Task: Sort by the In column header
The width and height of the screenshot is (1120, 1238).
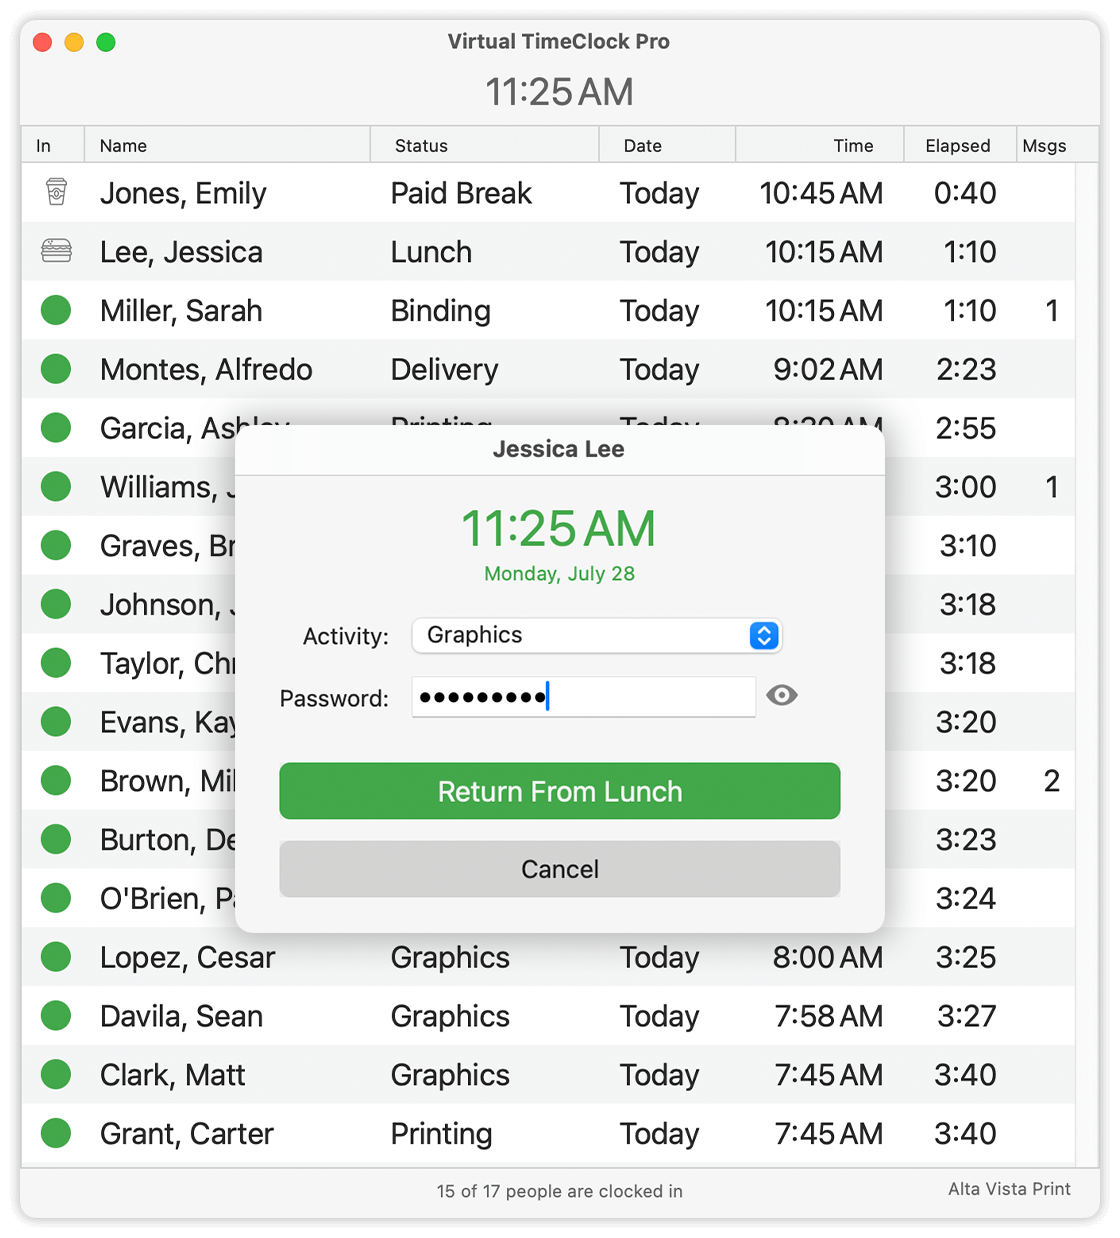Action: point(53,145)
